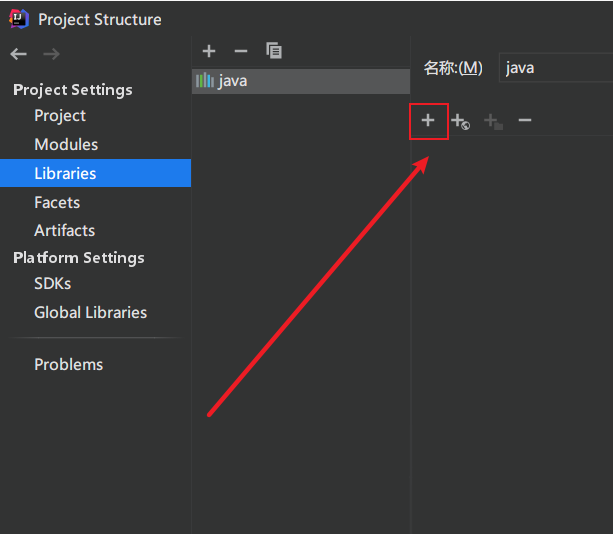Image resolution: width=613 pixels, height=534 pixels.
Task: Open the Facets settings page
Action: click(57, 202)
